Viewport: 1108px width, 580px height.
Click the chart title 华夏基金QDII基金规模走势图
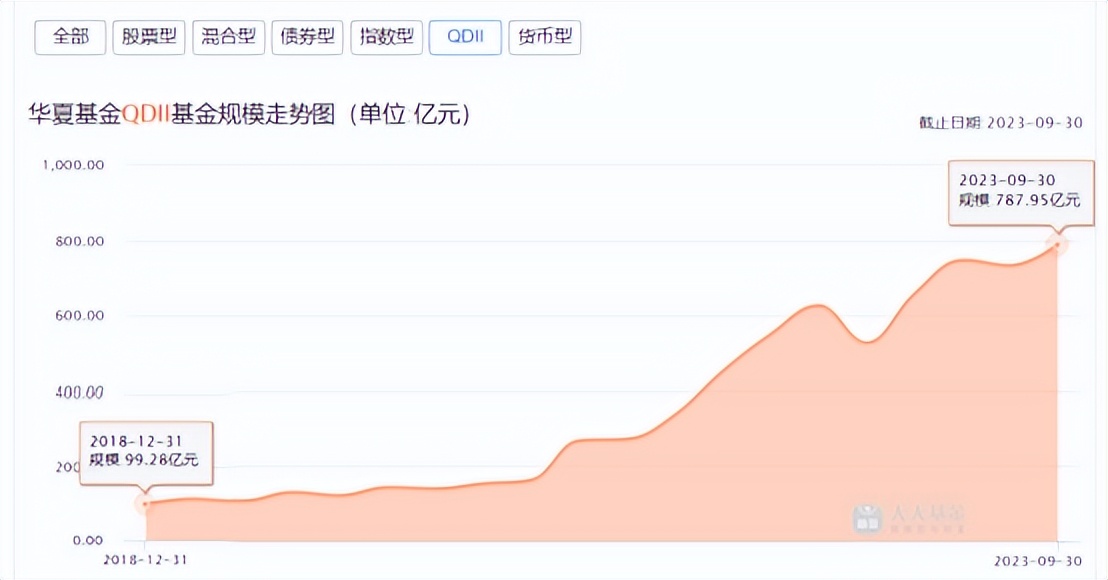coord(249,114)
